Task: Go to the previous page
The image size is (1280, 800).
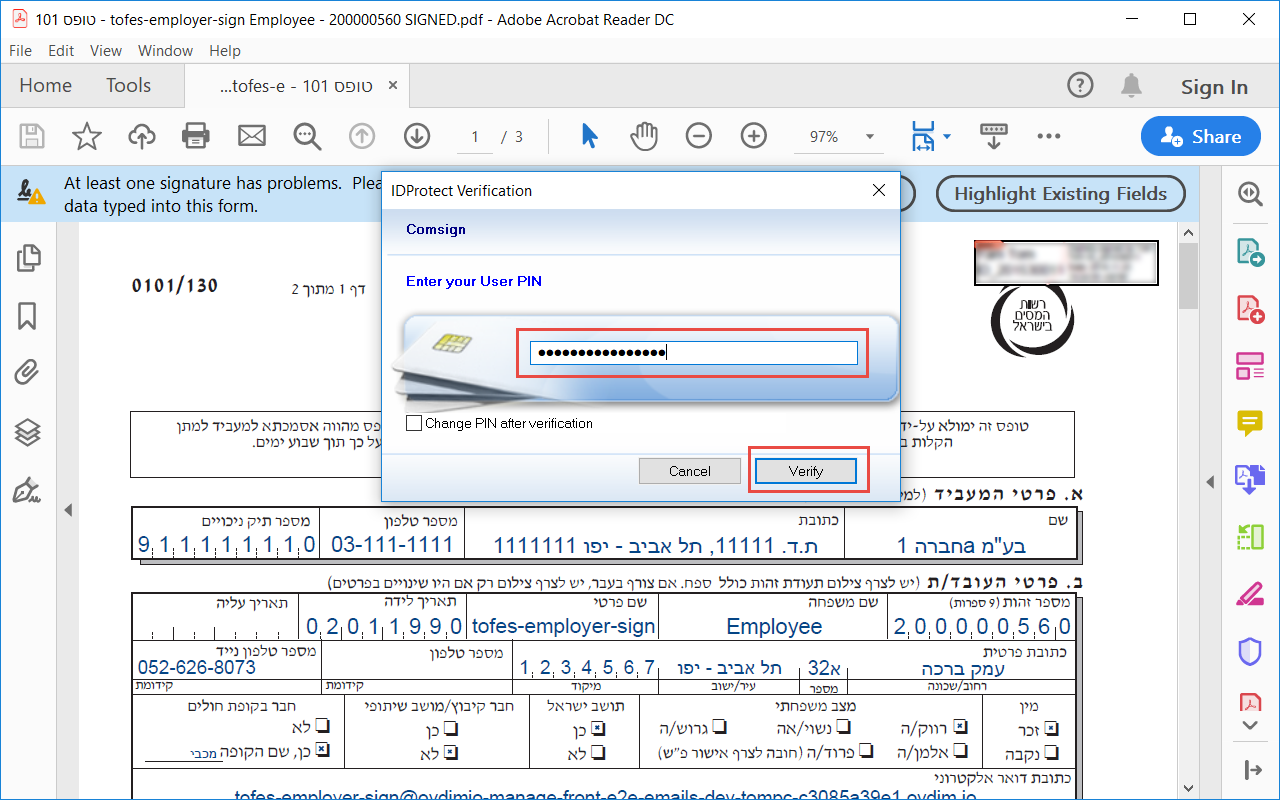Action: point(362,137)
